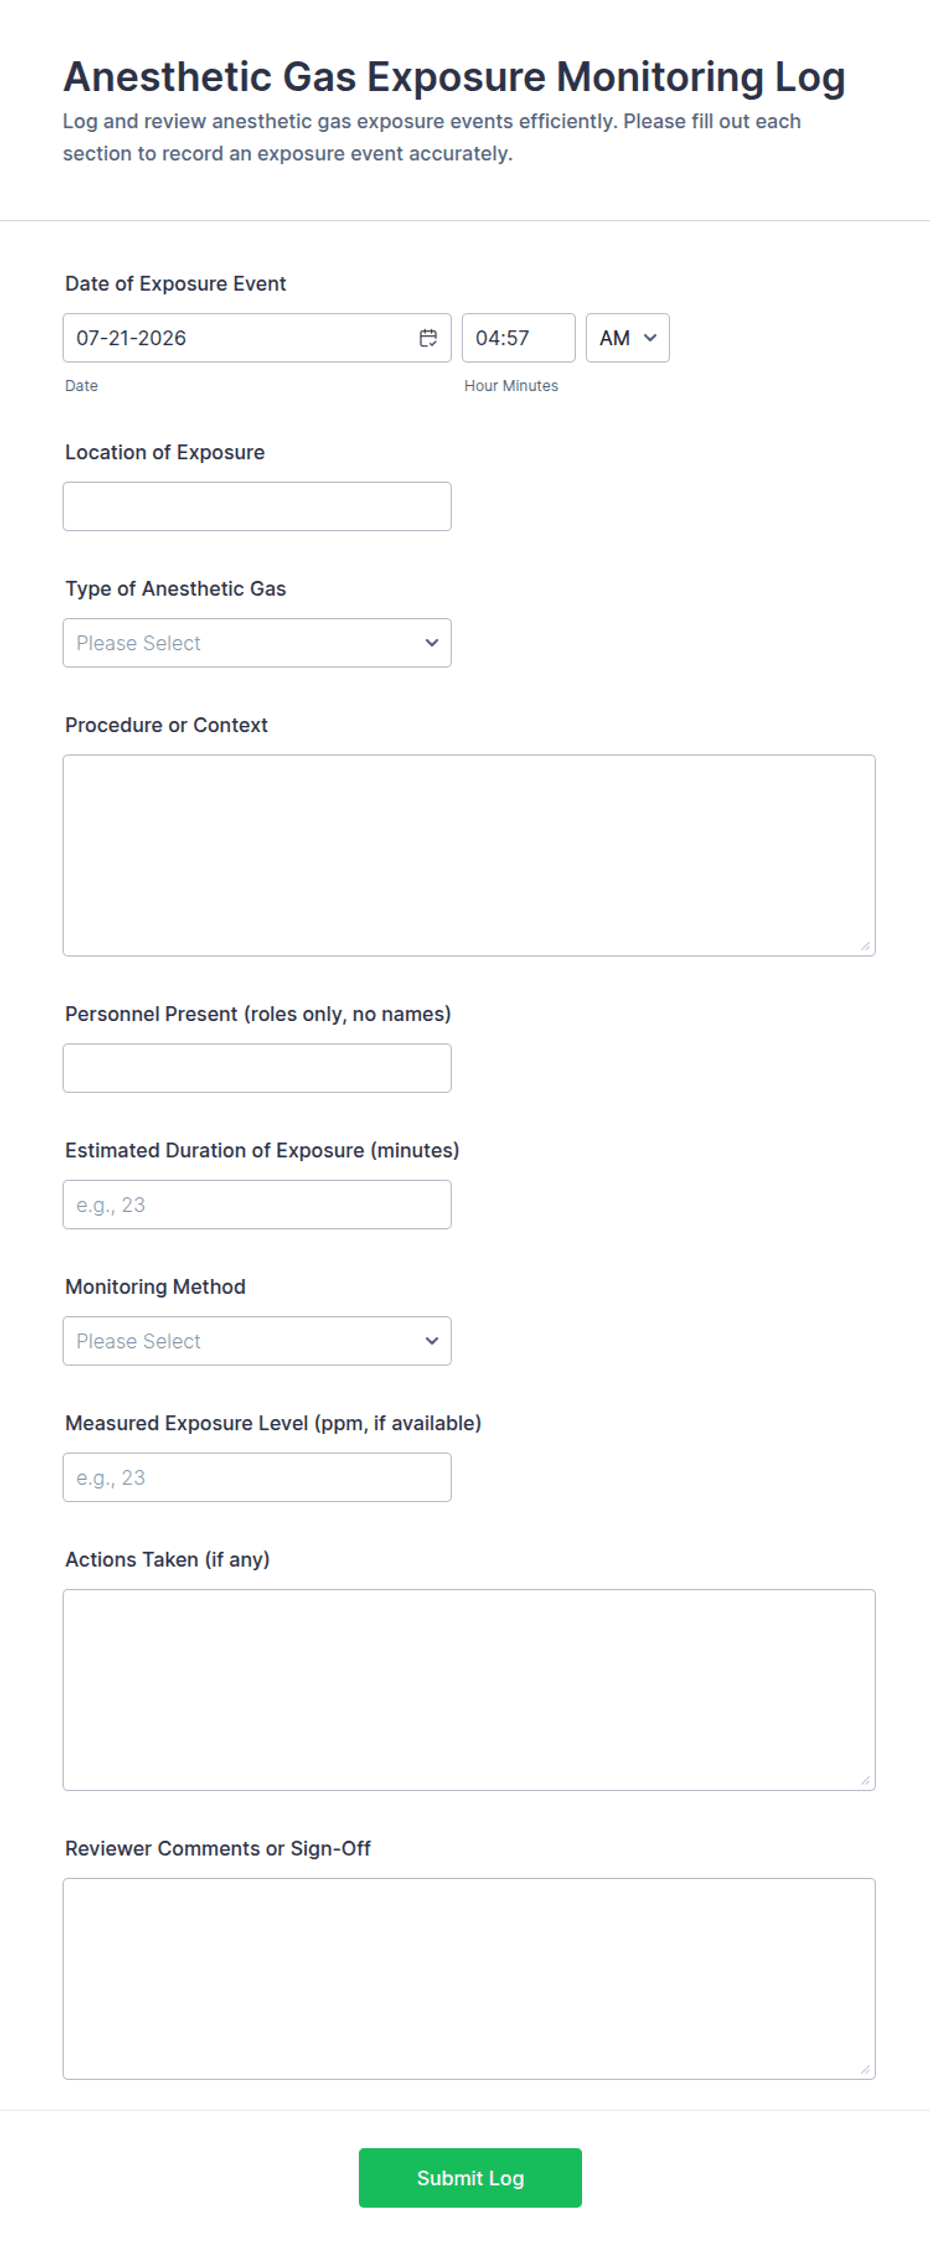
Task: Focus the Actions Taken text area
Action: pyautogui.click(x=469, y=1690)
